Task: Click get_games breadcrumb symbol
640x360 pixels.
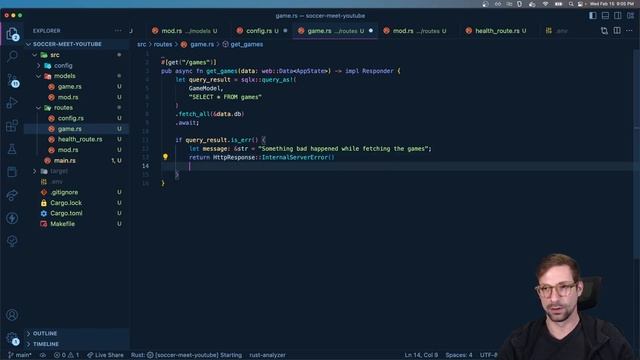Action: point(247,44)
